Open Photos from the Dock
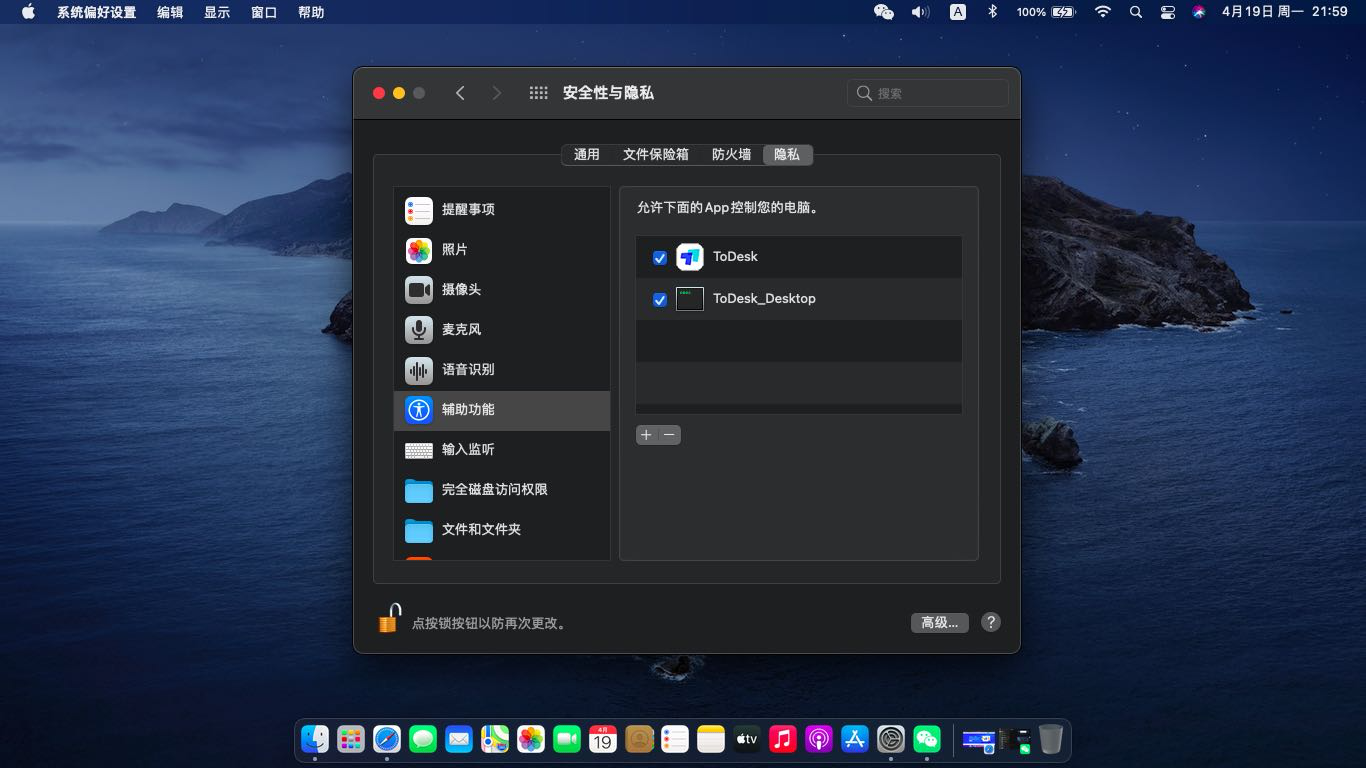 point(531,739)
